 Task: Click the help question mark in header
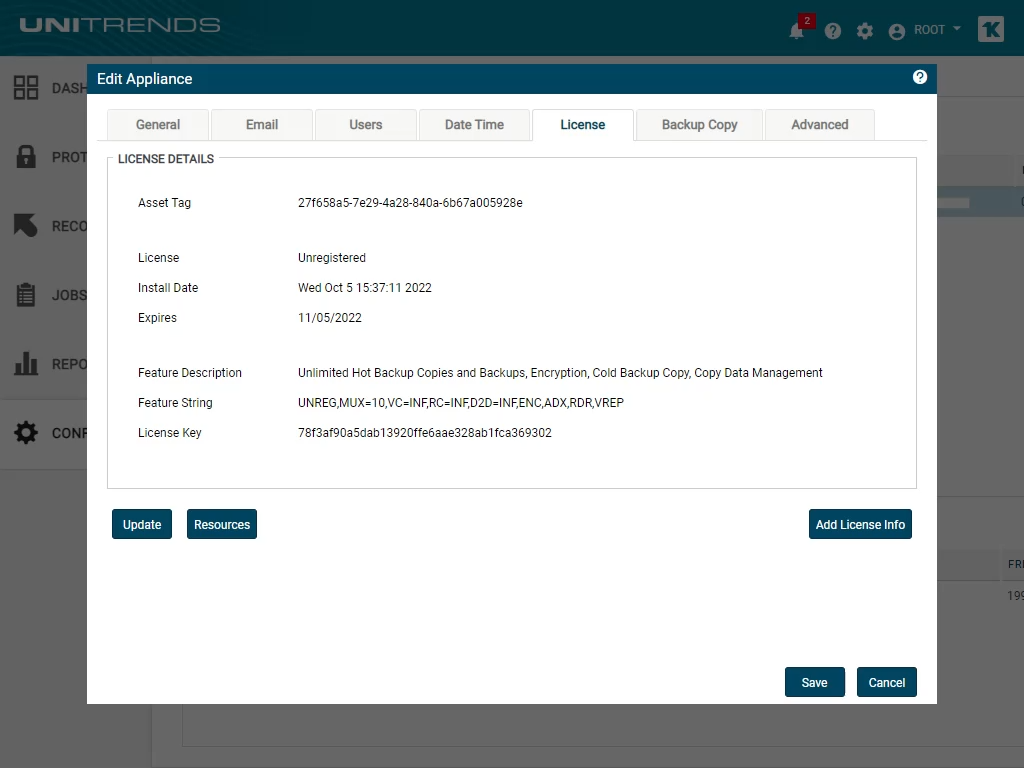coord(833,31)
